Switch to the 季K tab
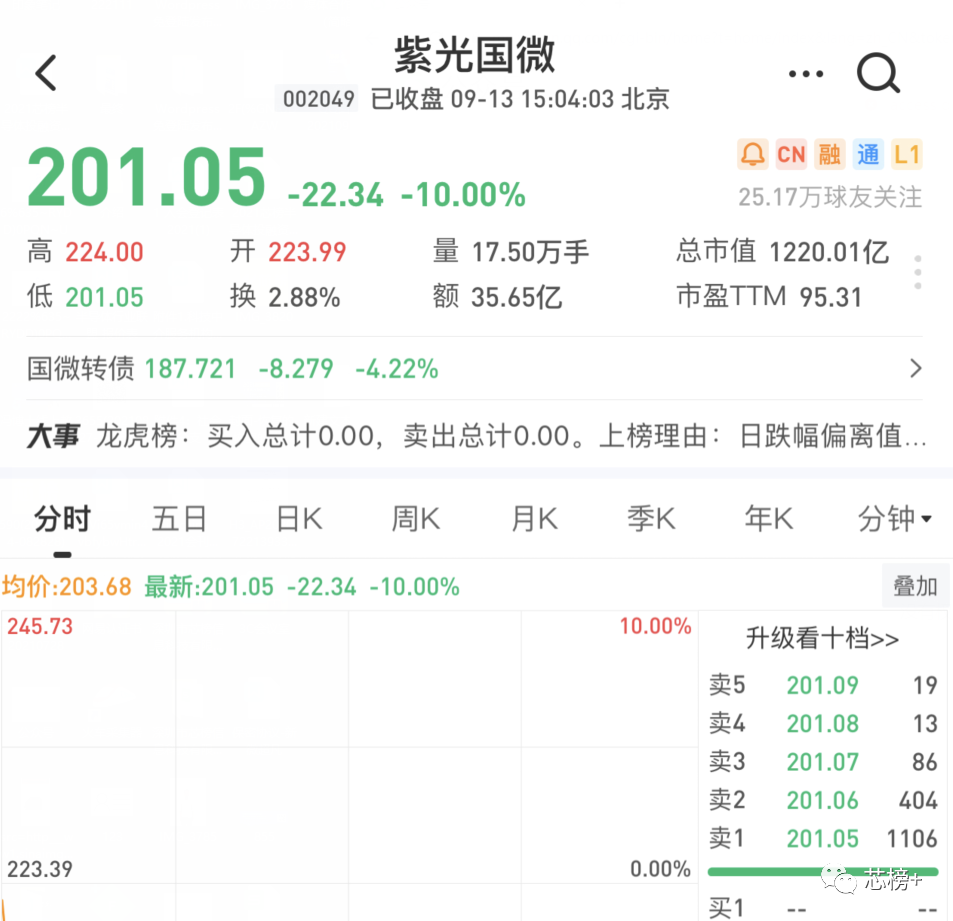Image resolution: width=953 pixels, height=921 pixels. (x=651, y=519)
